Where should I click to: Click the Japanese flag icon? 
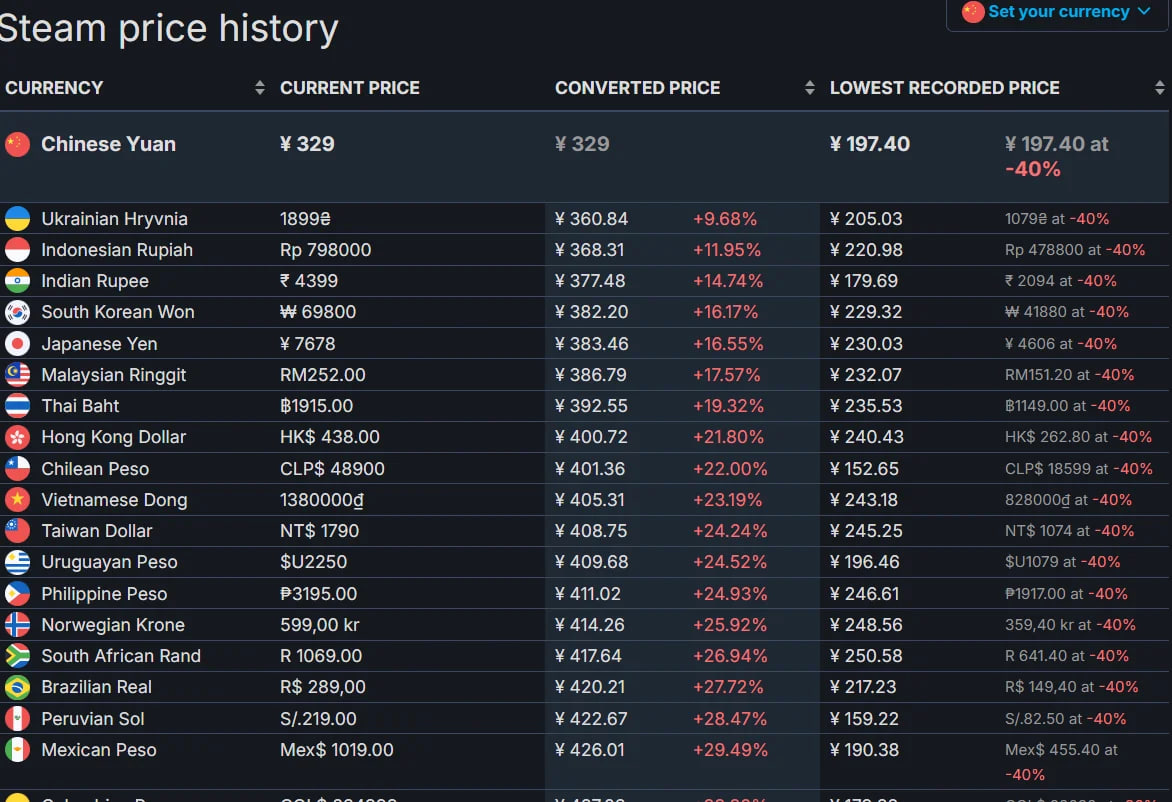pos(17,344)
